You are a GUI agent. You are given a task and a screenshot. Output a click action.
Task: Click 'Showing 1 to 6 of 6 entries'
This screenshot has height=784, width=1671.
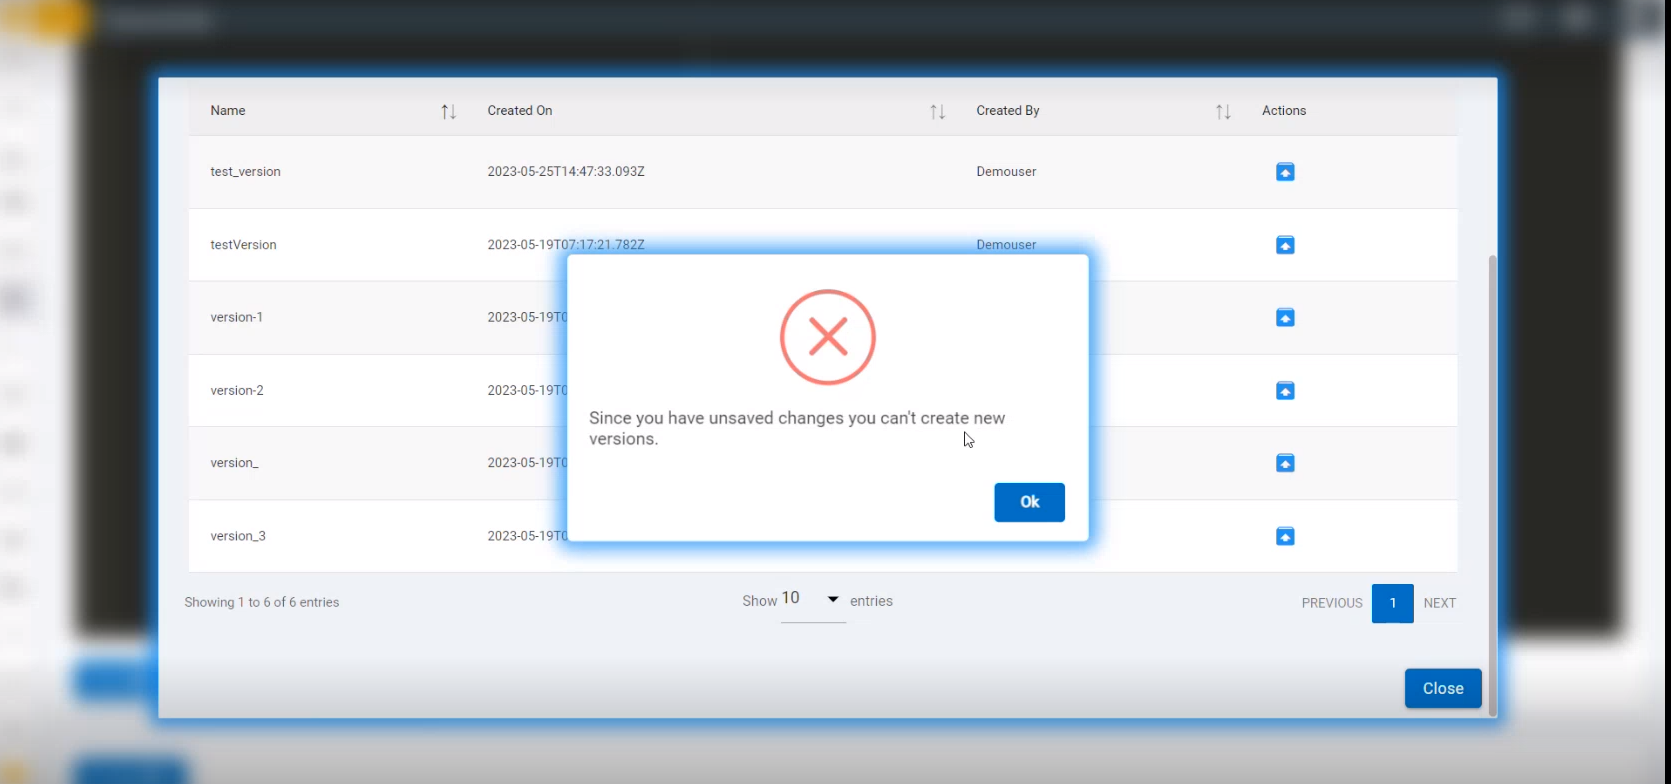coord(262,602)
